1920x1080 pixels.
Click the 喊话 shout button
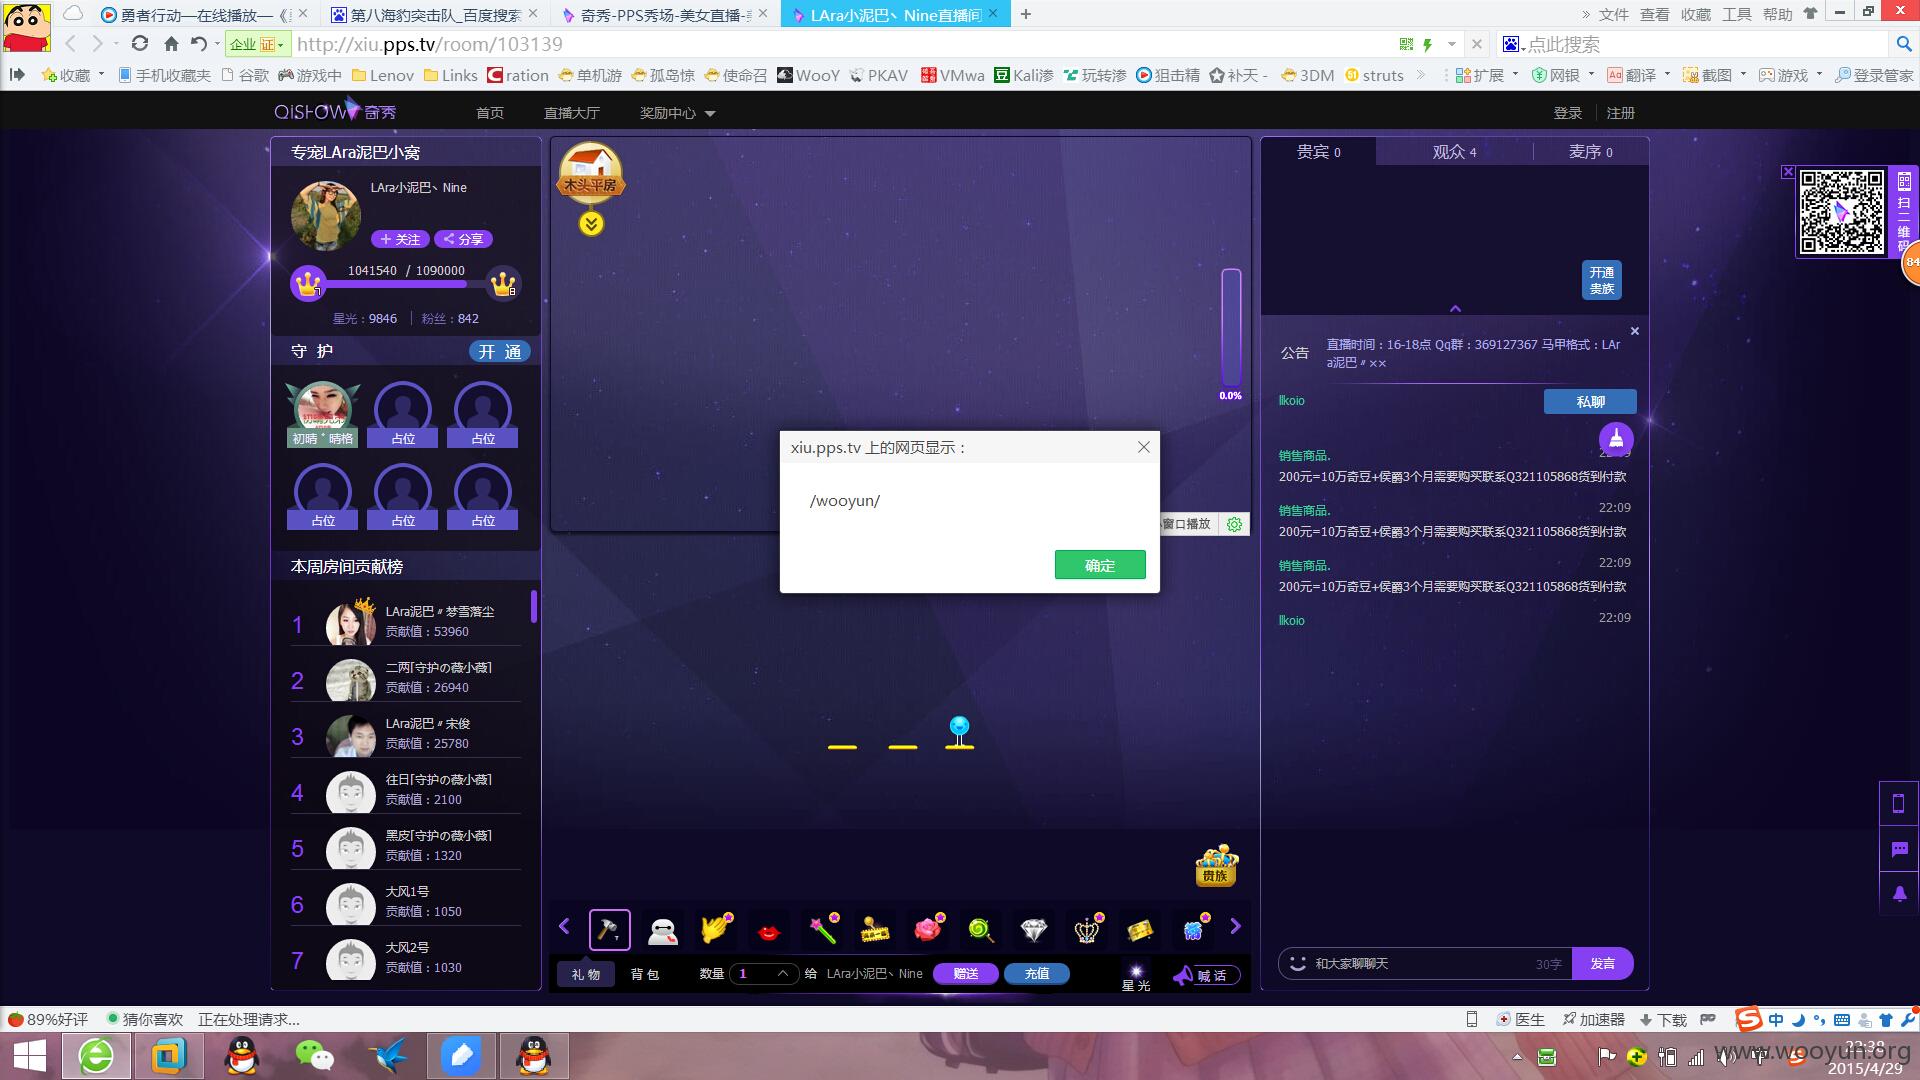pyautogui.click(x=1206, y=975)
